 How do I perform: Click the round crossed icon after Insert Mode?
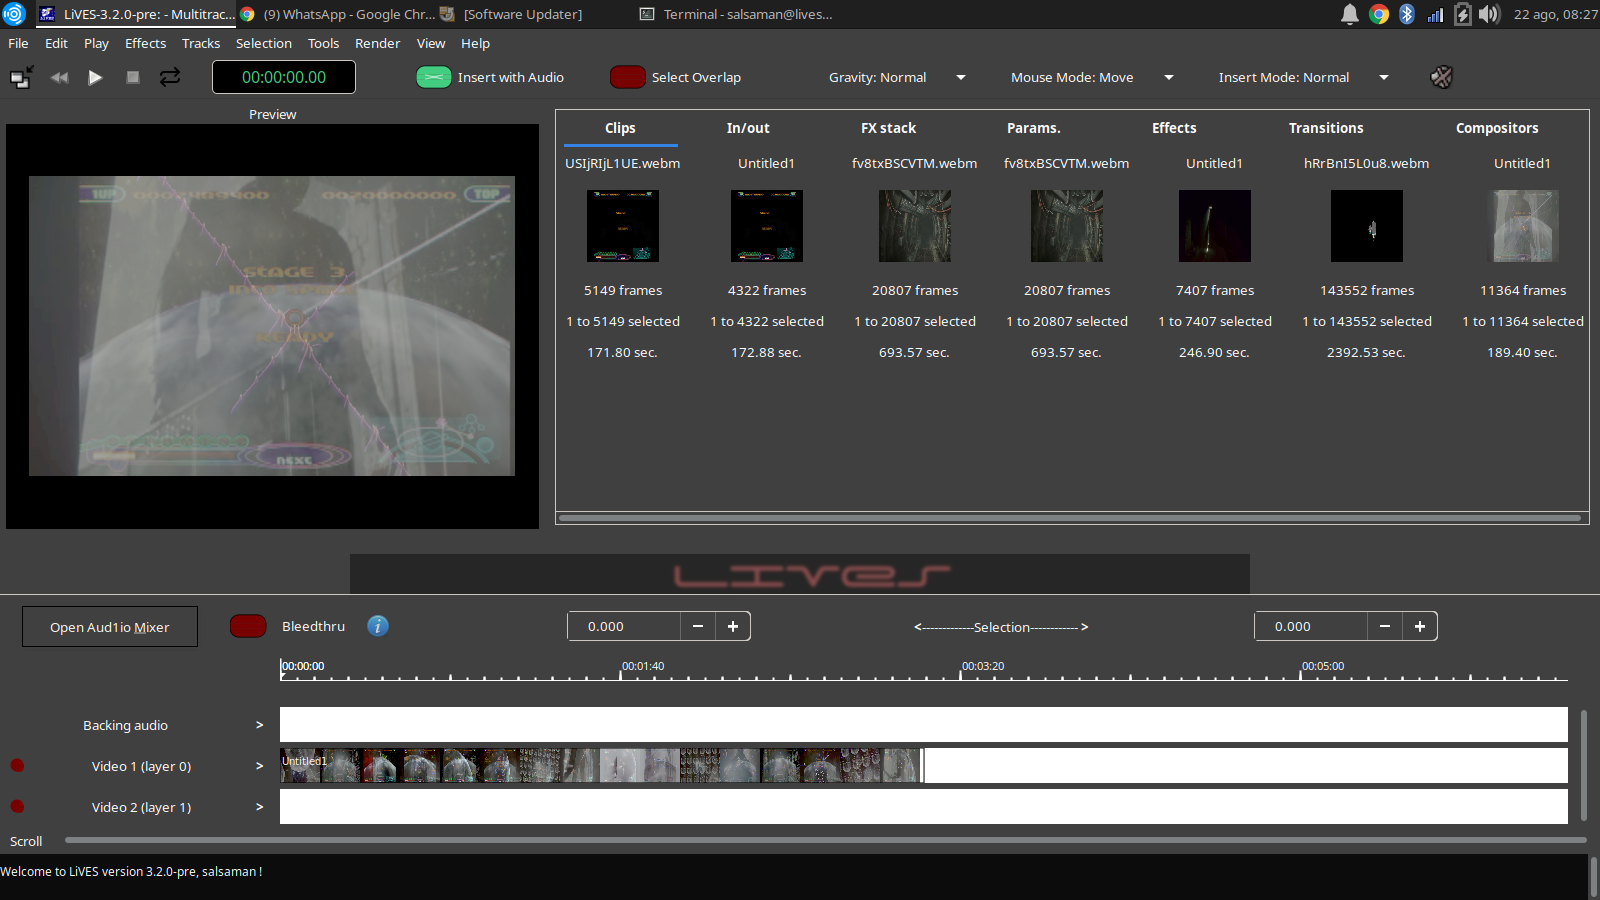(x=1441, y=77)
